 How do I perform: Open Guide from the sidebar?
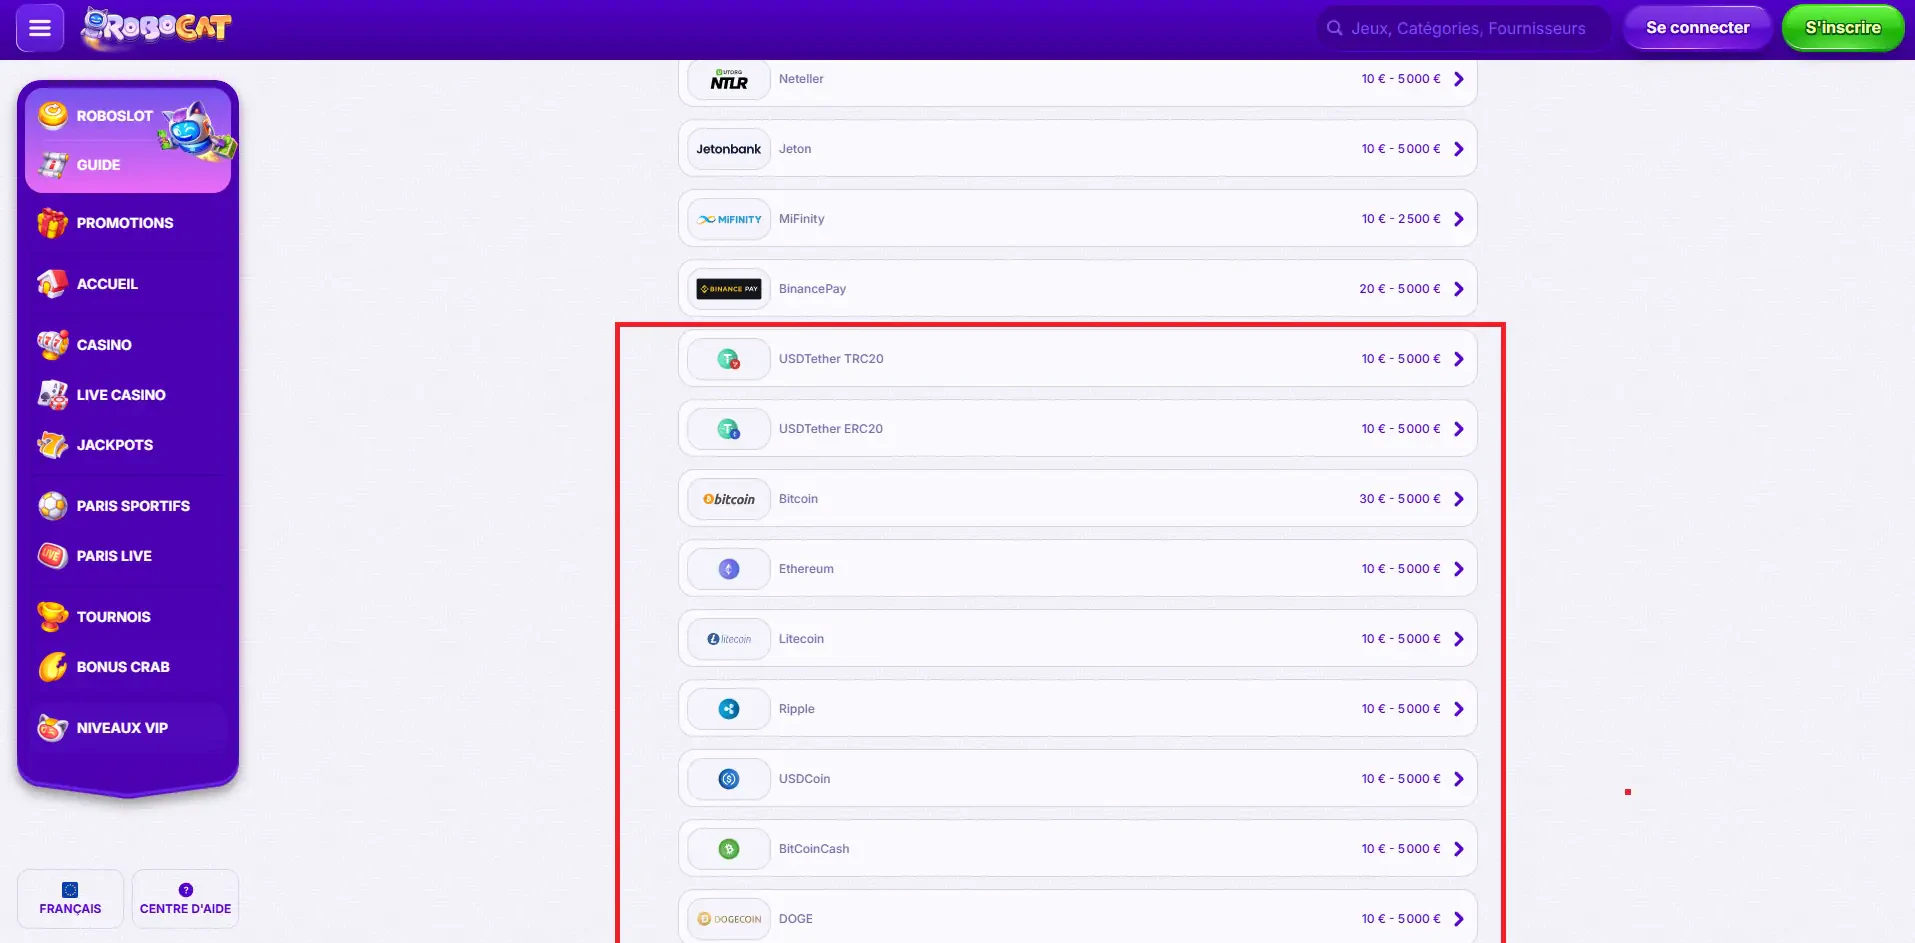98,165
